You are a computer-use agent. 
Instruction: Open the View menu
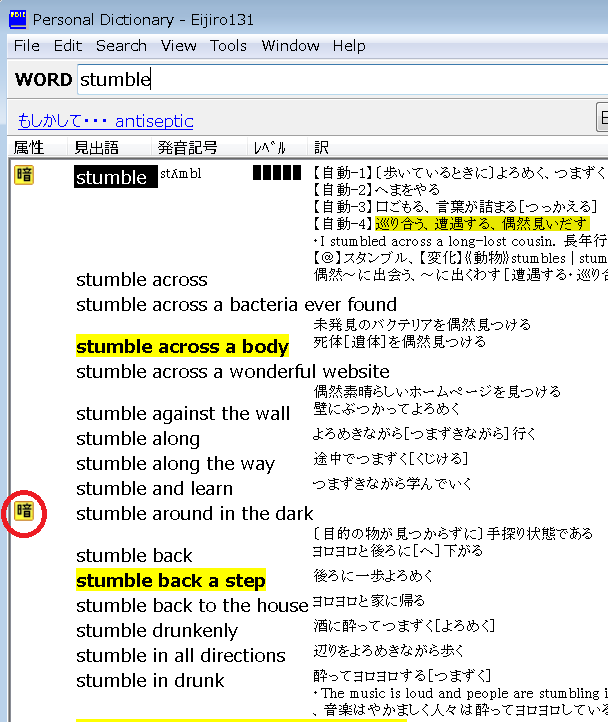(178, 46)
